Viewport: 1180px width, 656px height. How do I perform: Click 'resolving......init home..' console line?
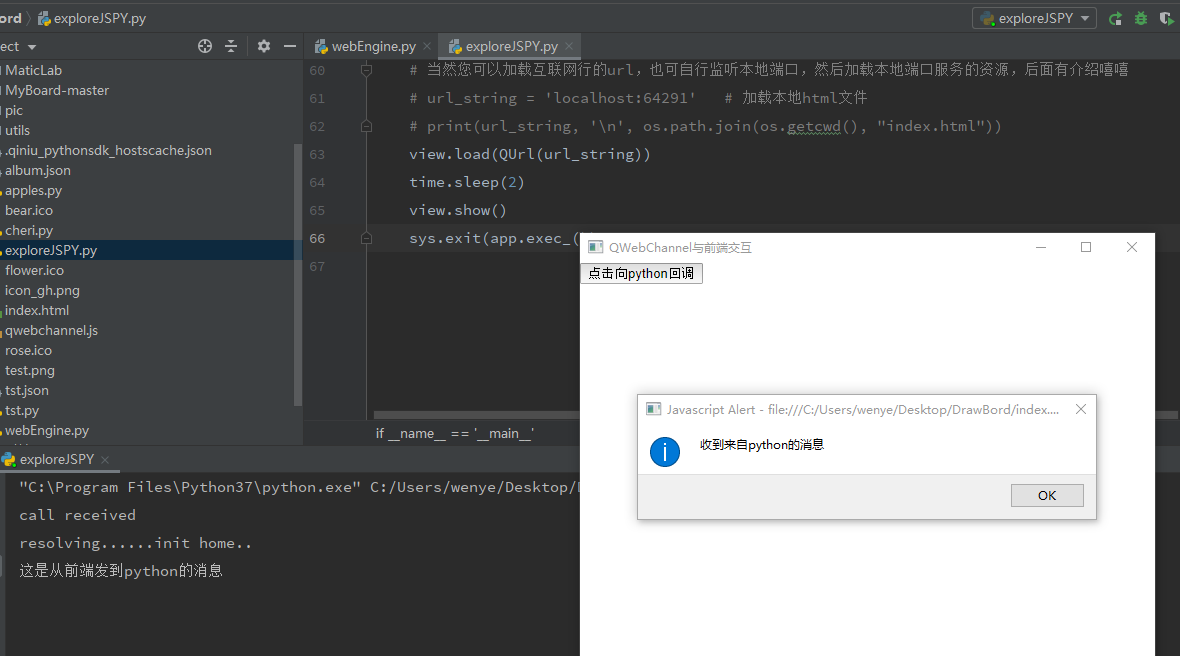[135, 543]
